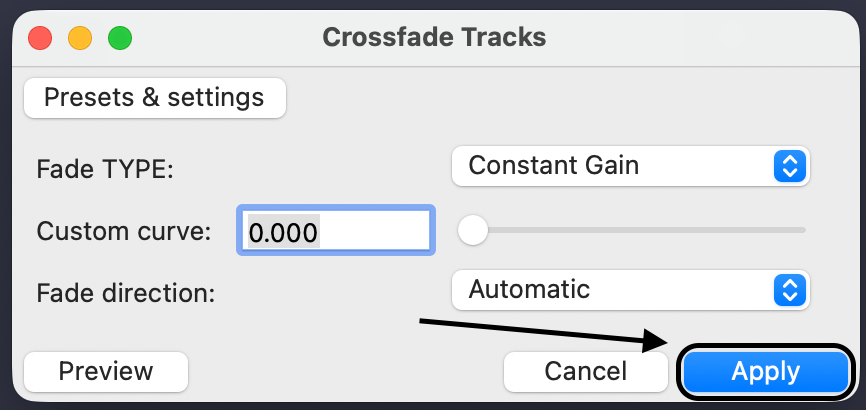This screenshot has width=866, height=410.
Task: Click the Custom curve slider handle
Action: 472,231
